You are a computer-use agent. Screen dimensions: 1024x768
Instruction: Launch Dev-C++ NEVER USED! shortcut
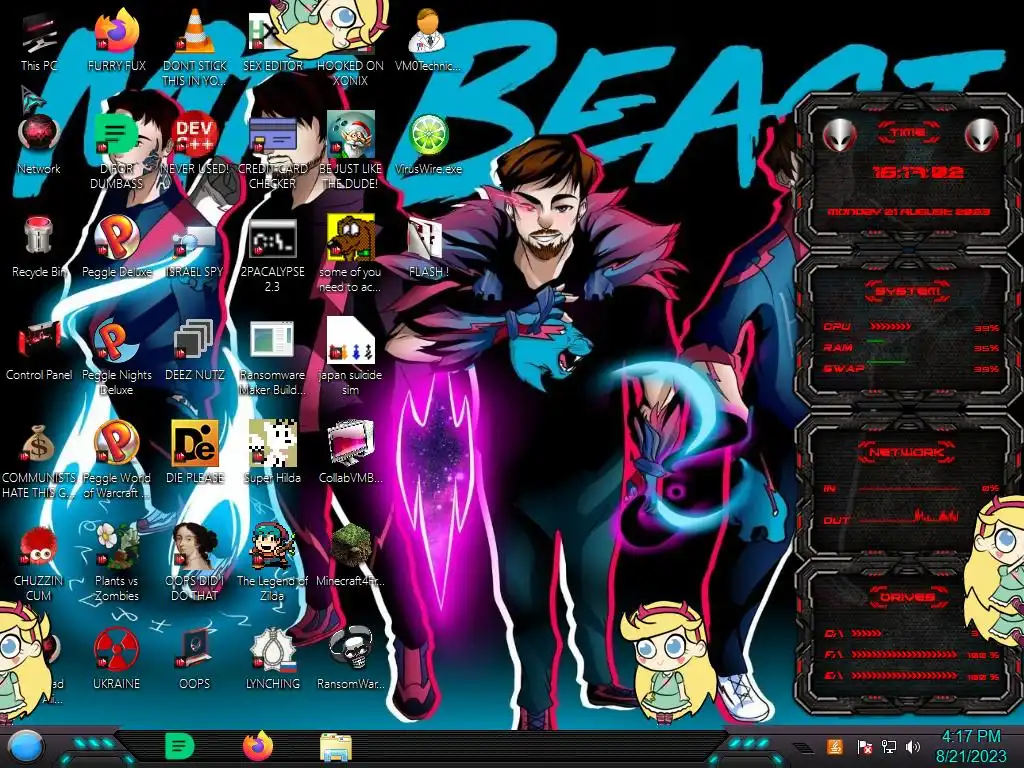195,144
